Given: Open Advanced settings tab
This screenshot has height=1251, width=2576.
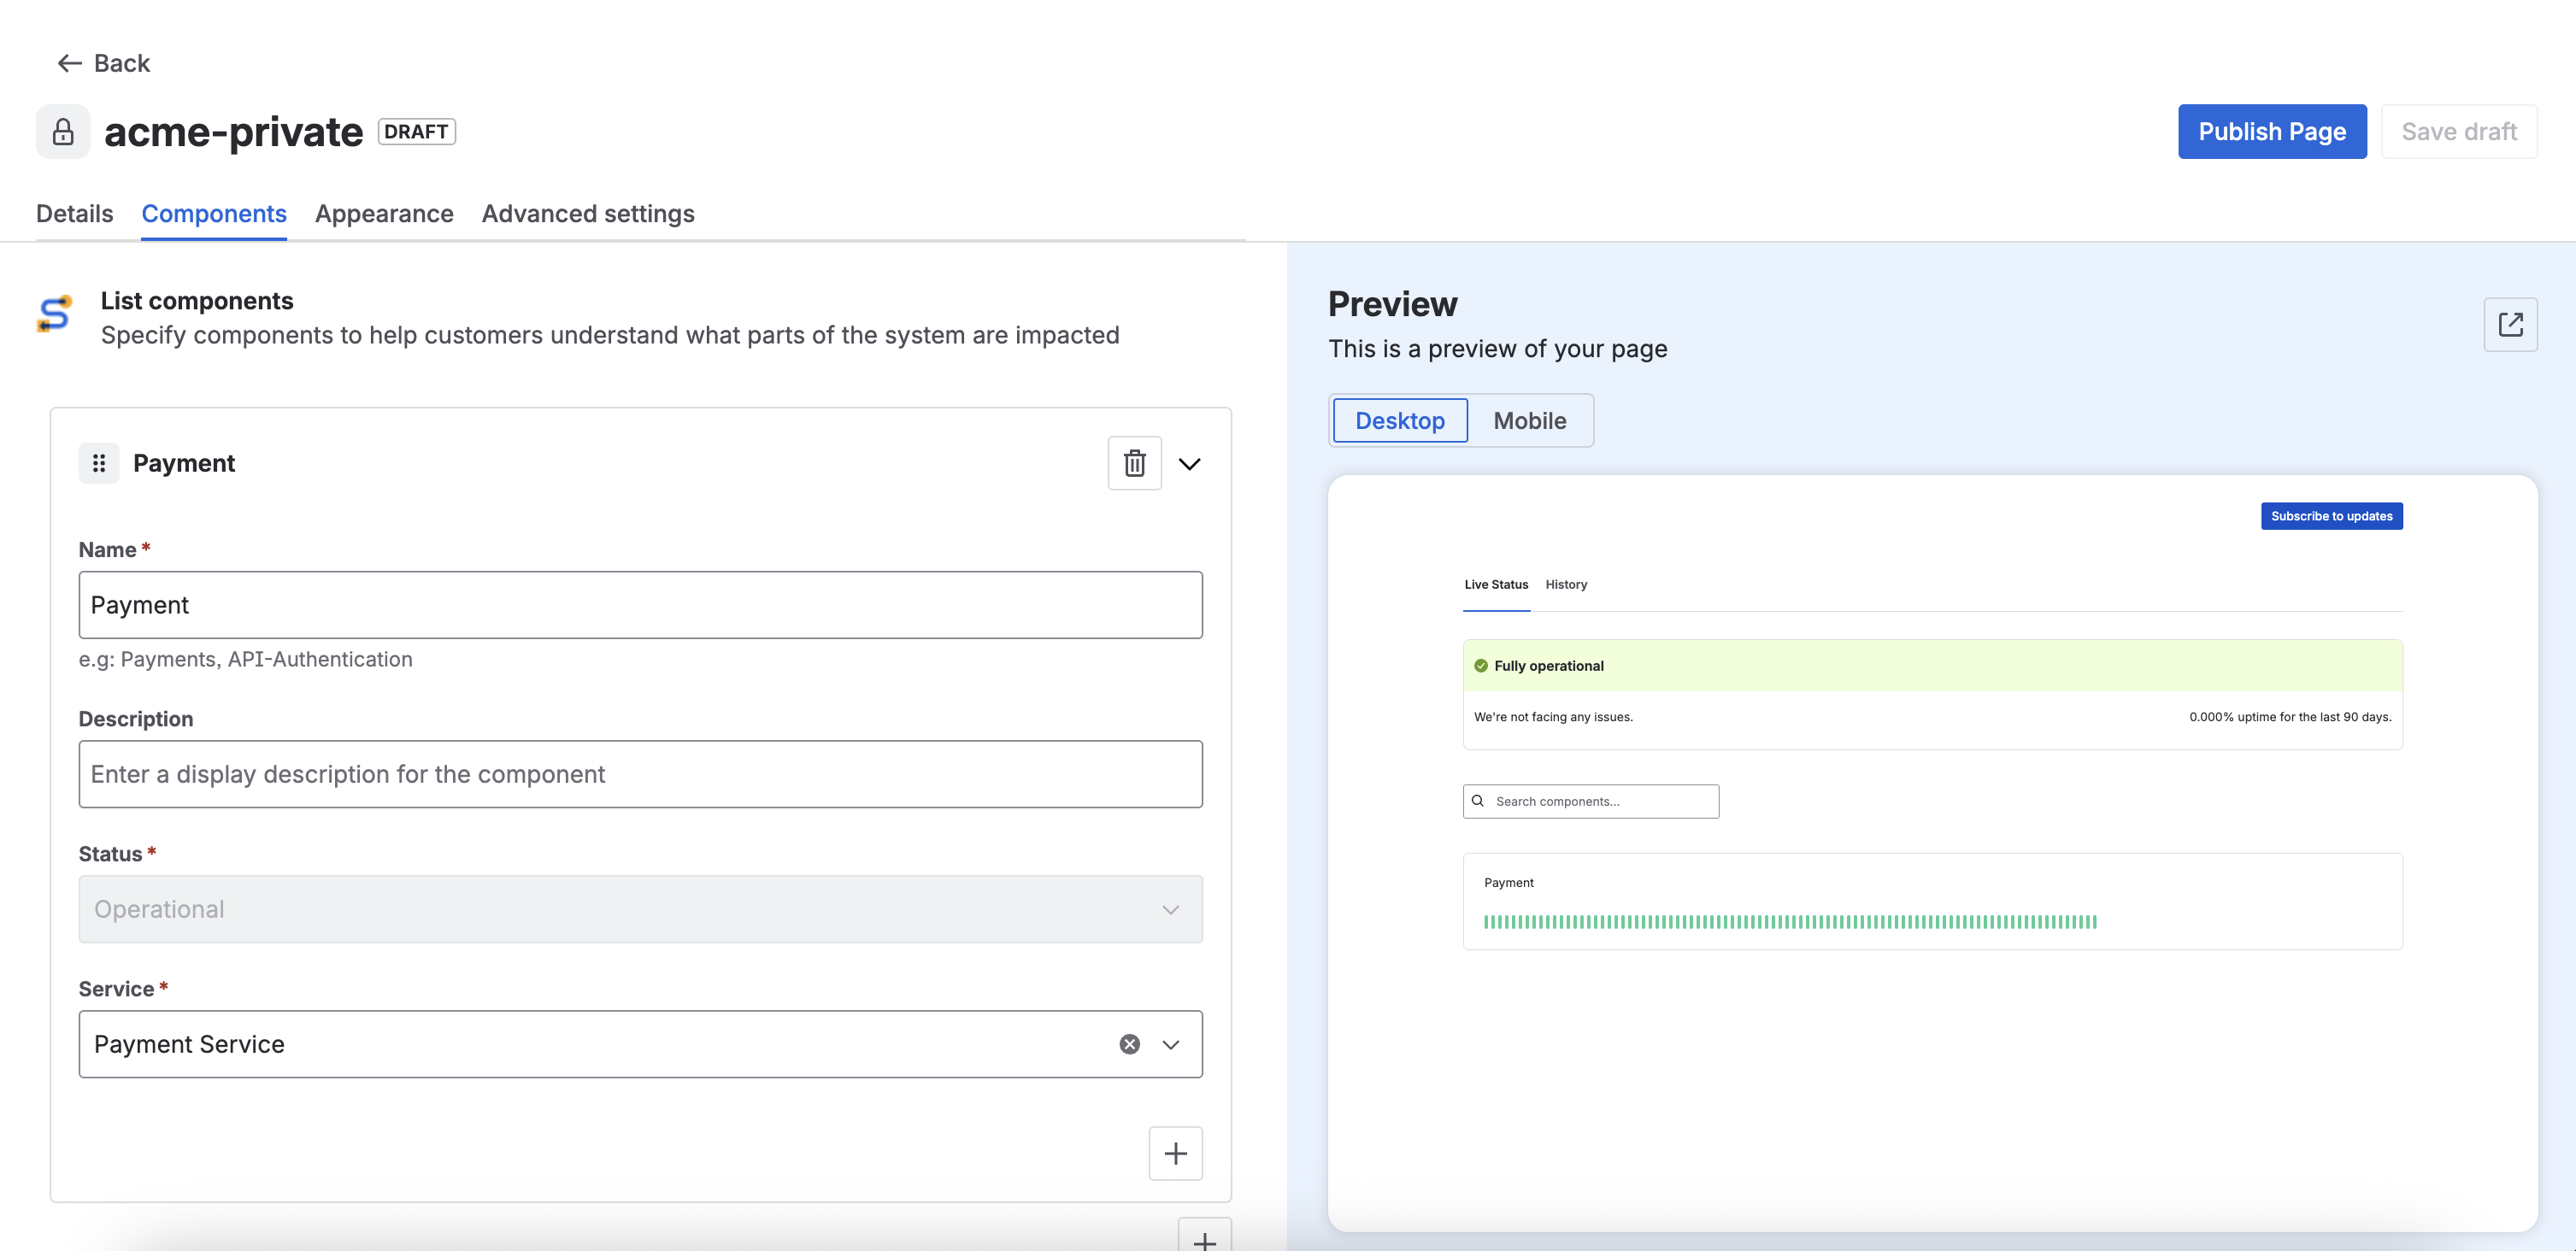Looking at the screenshot, I should coord(588,213).
